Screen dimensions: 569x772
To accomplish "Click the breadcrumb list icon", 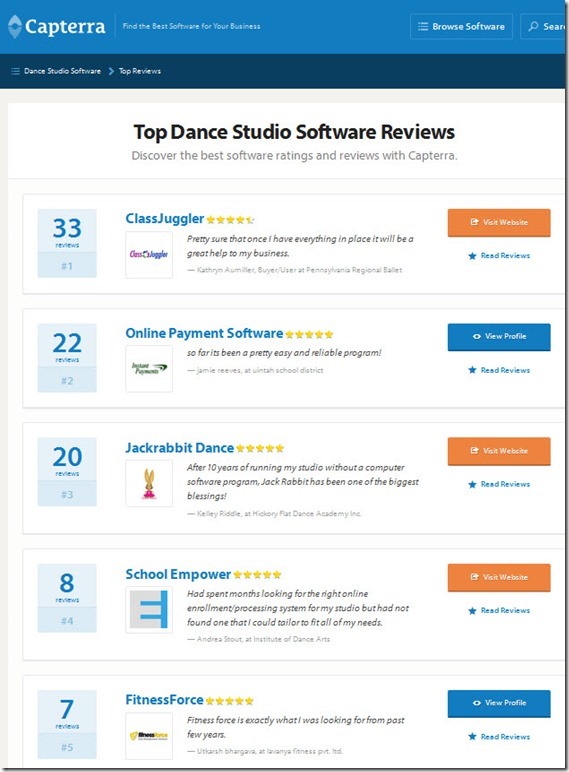I will [x=15, y=71].
